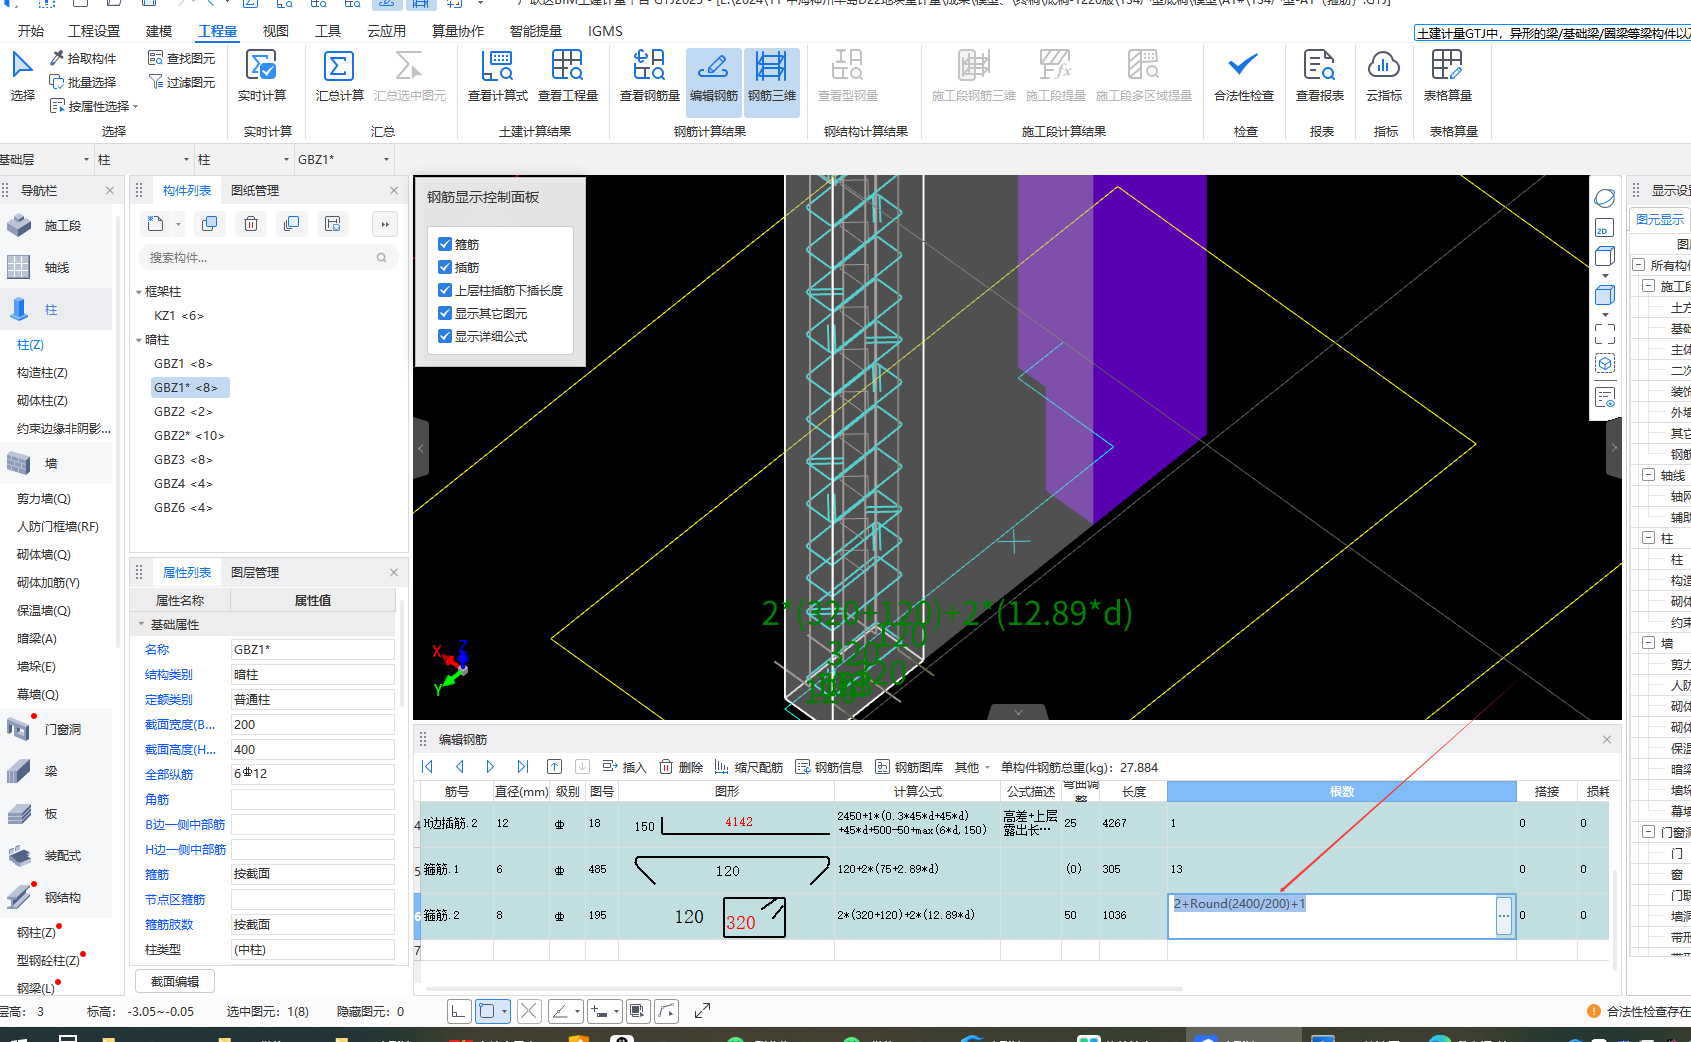Click the 汇总计算 sum icon
Image resolution: width=1691 pixels, height=1042 pixels.
point(339,77)
